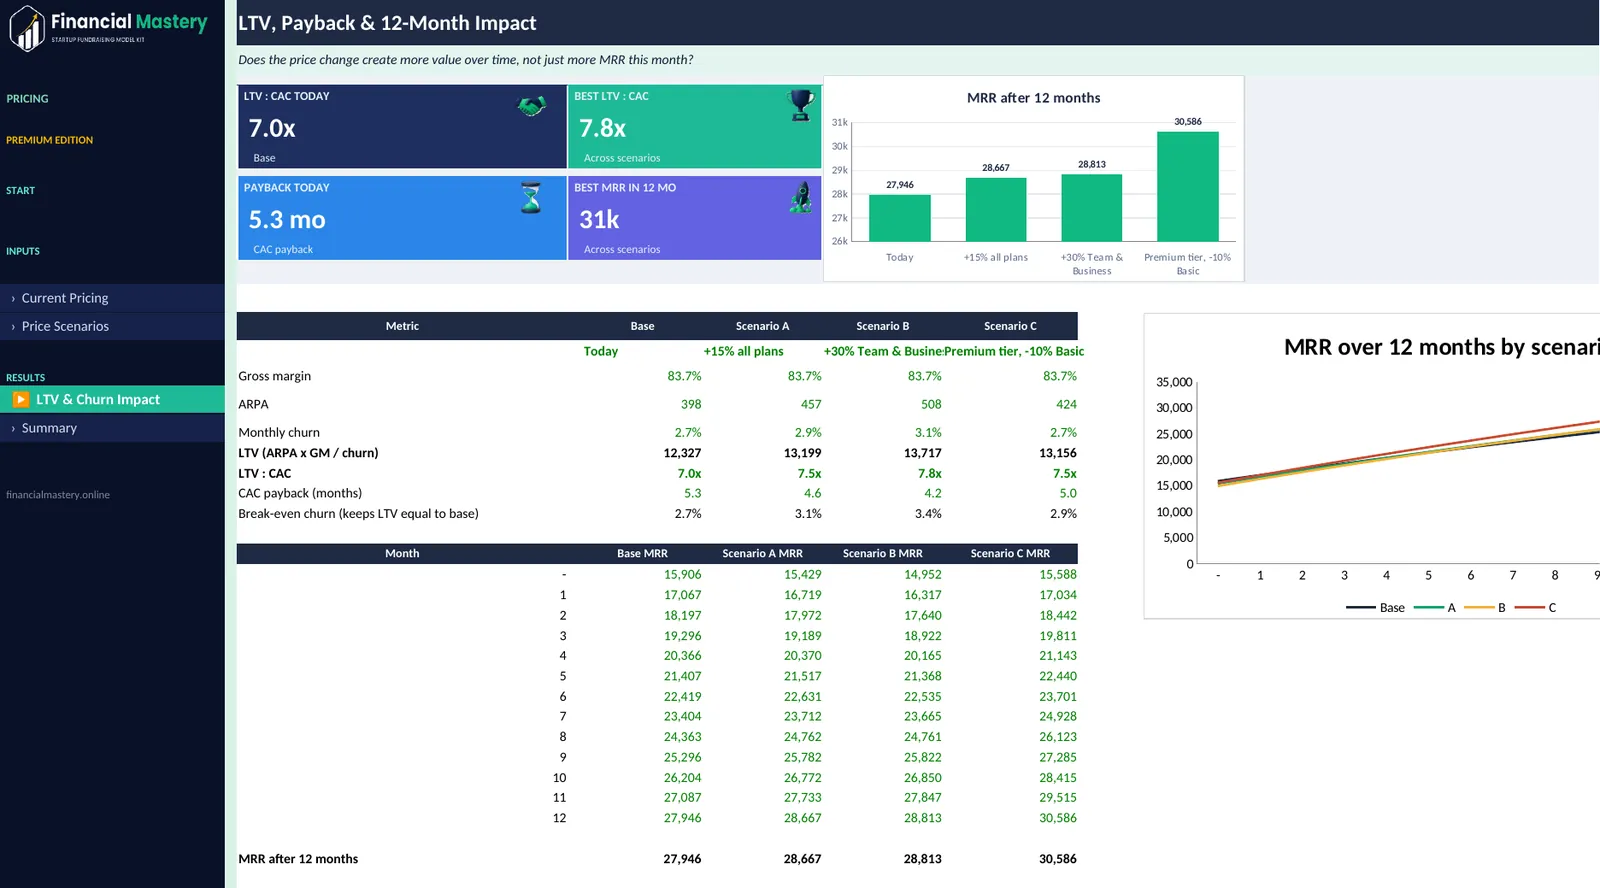Select the Gross margin row label

point(275,376)
